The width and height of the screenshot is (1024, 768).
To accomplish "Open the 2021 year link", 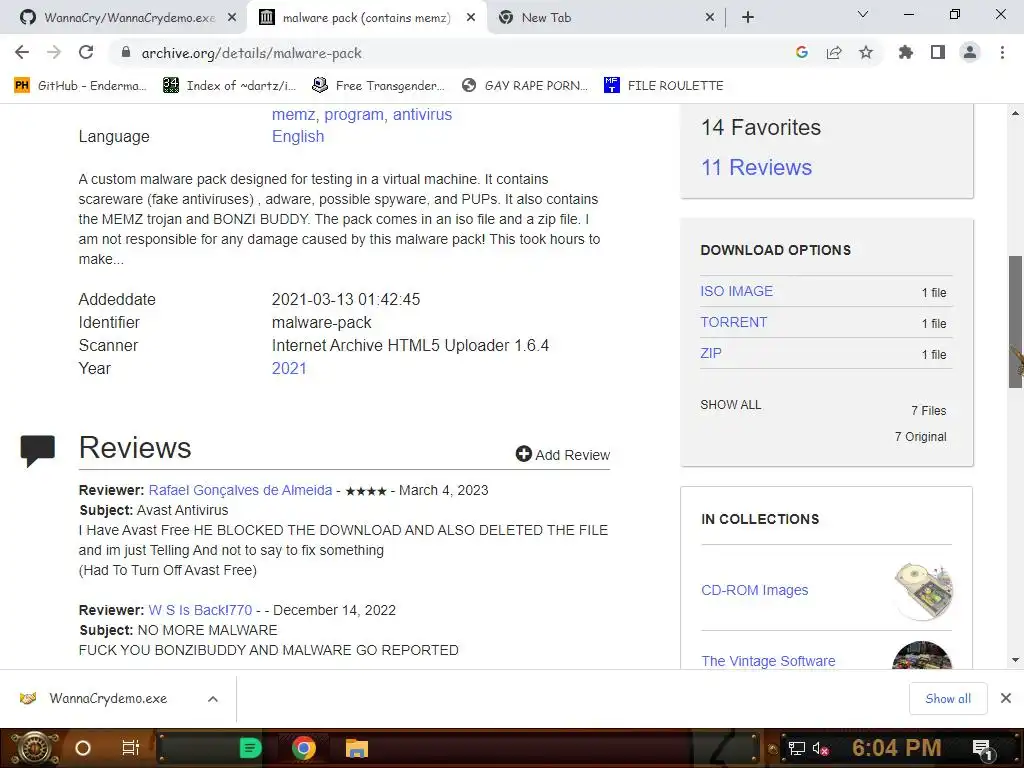I will click(289, 368).
